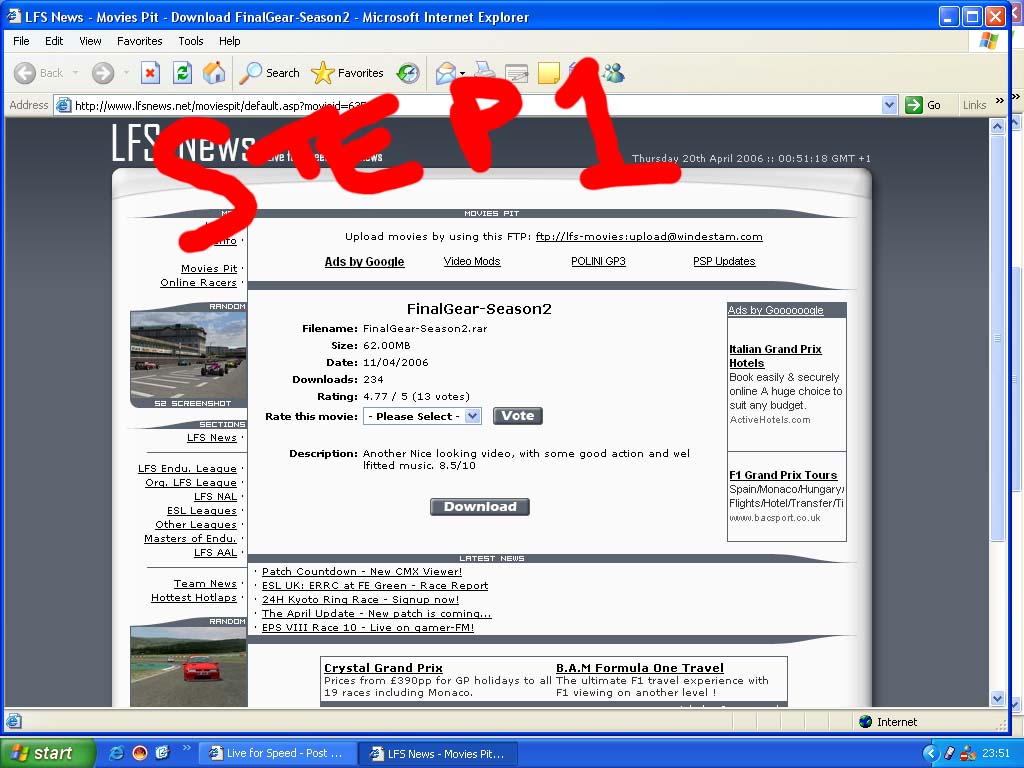Click network icon in system tray
This screenshot has width=1024, height=768.
pos(968,753)
